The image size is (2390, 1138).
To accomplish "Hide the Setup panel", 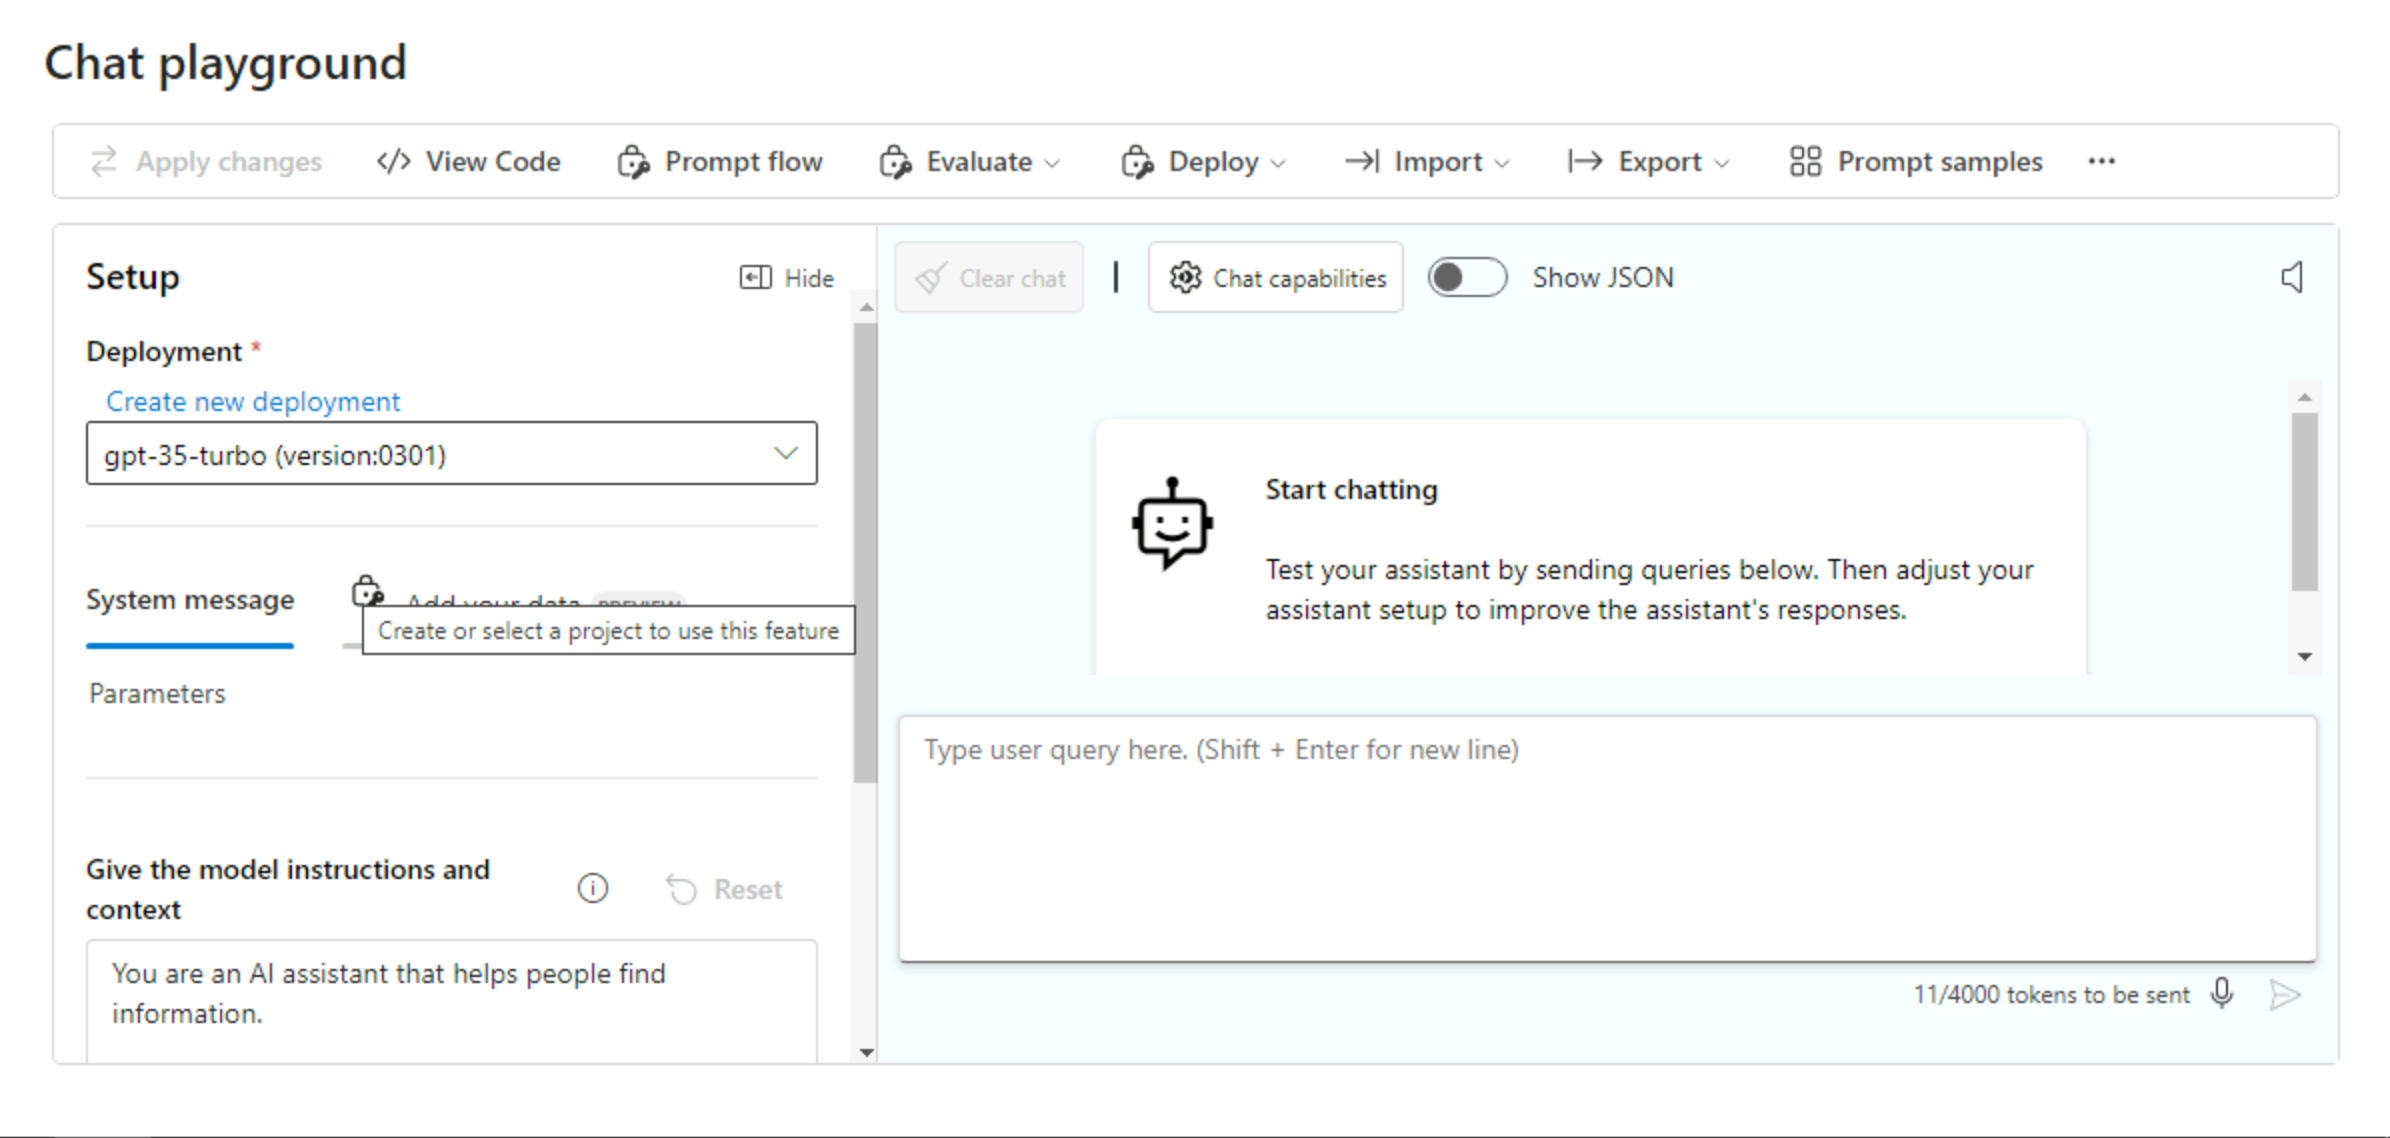I will click(x=787, y=277).
